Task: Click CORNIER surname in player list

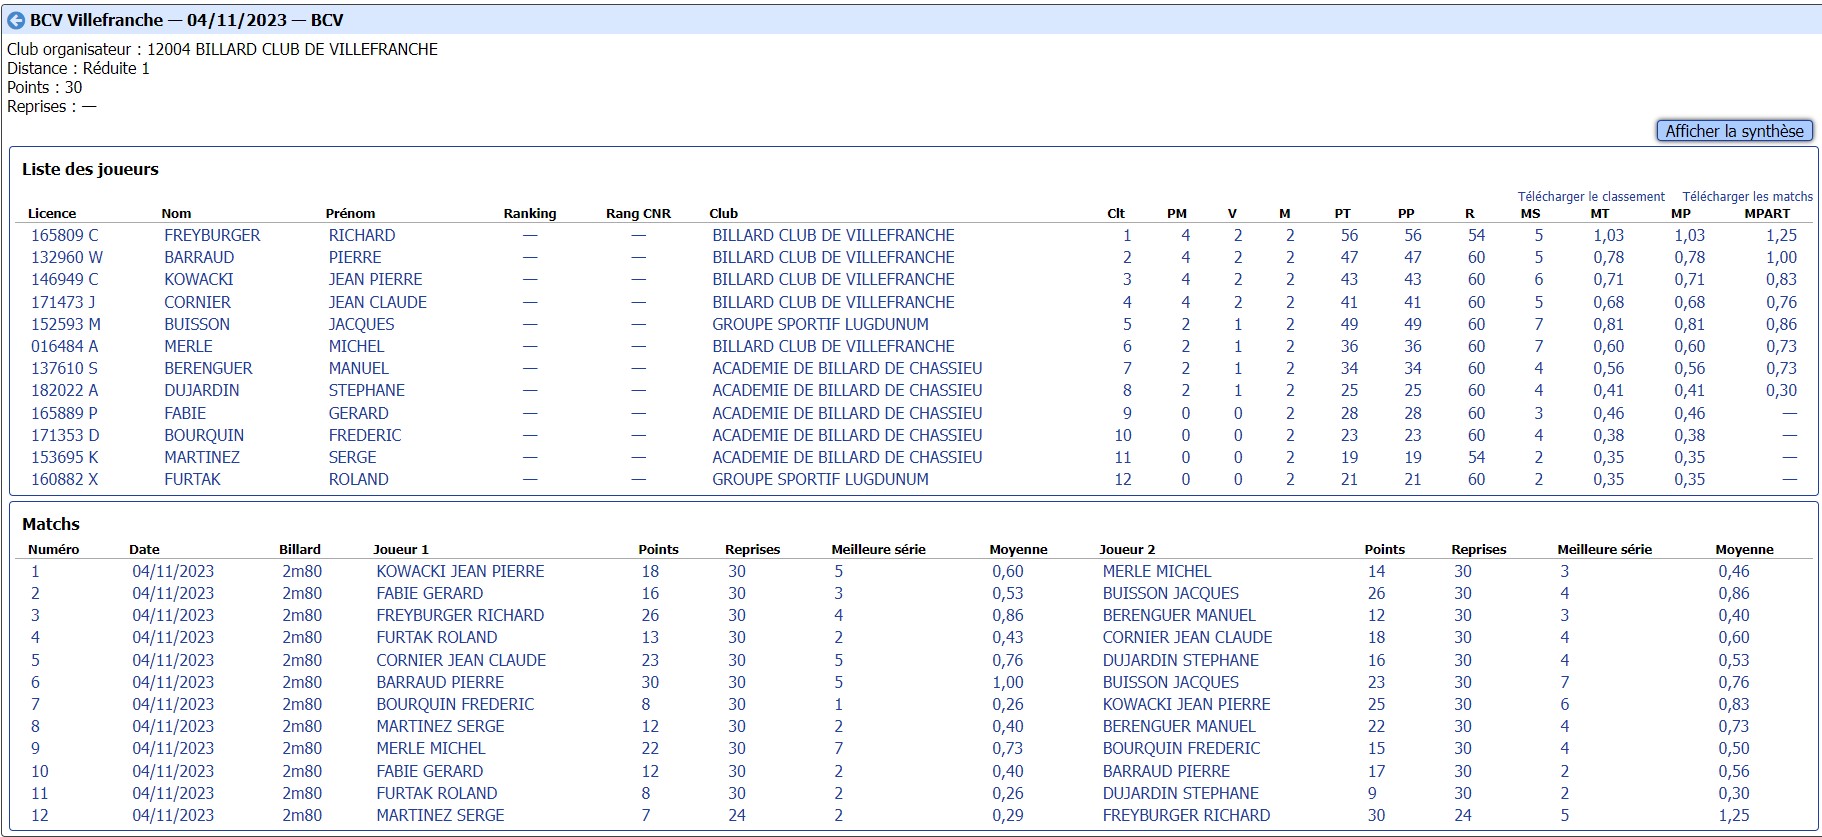Action: pyautogui.click(x=197, y=302)
